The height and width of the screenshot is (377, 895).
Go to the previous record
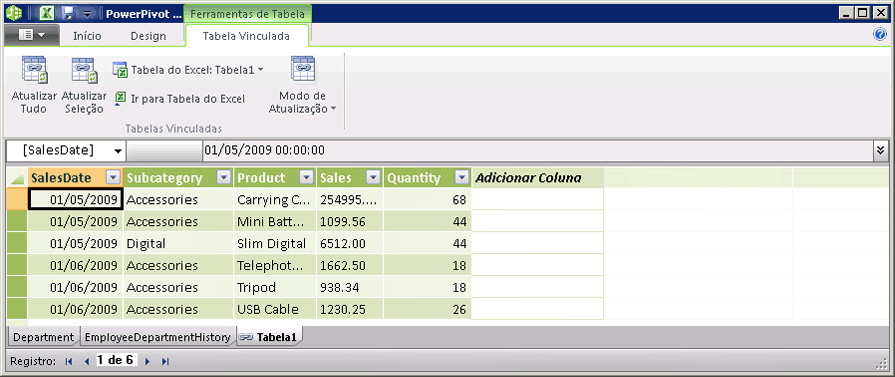point(87,361)
